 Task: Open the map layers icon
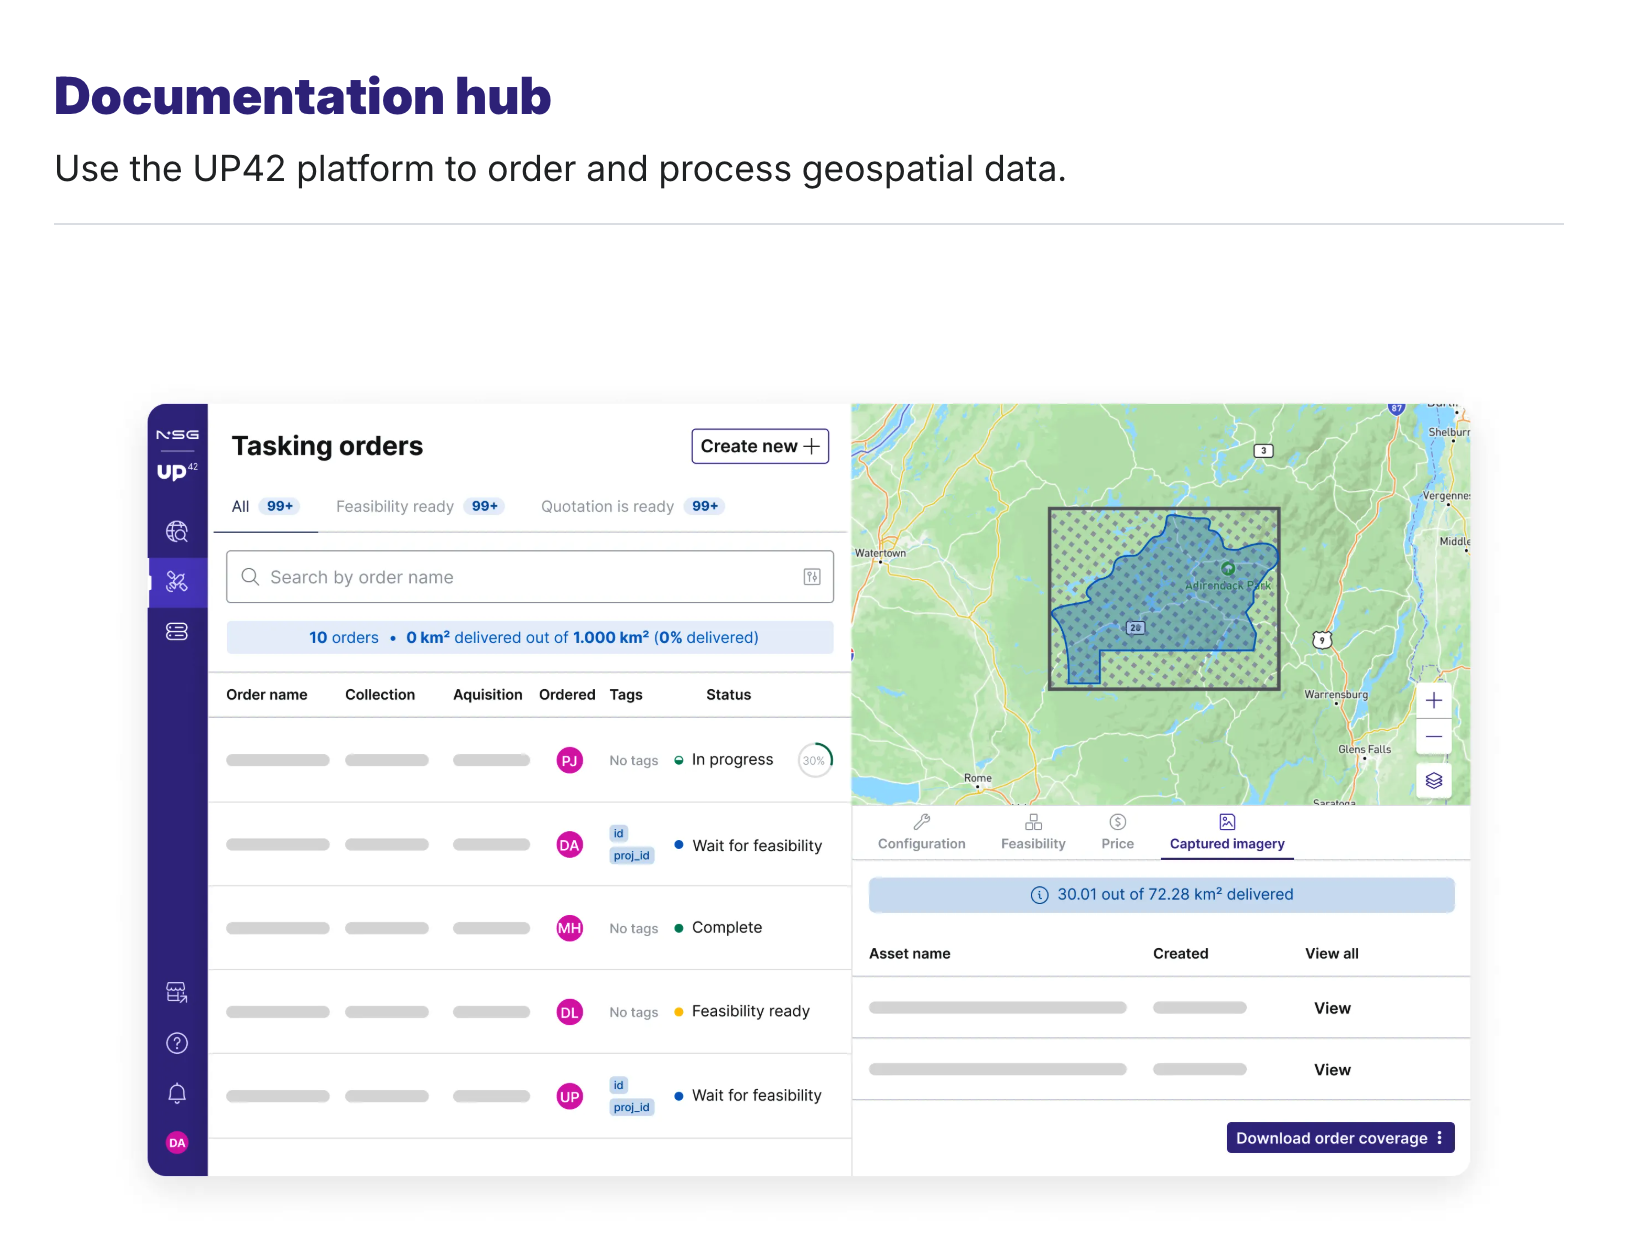click(1434, 781)
